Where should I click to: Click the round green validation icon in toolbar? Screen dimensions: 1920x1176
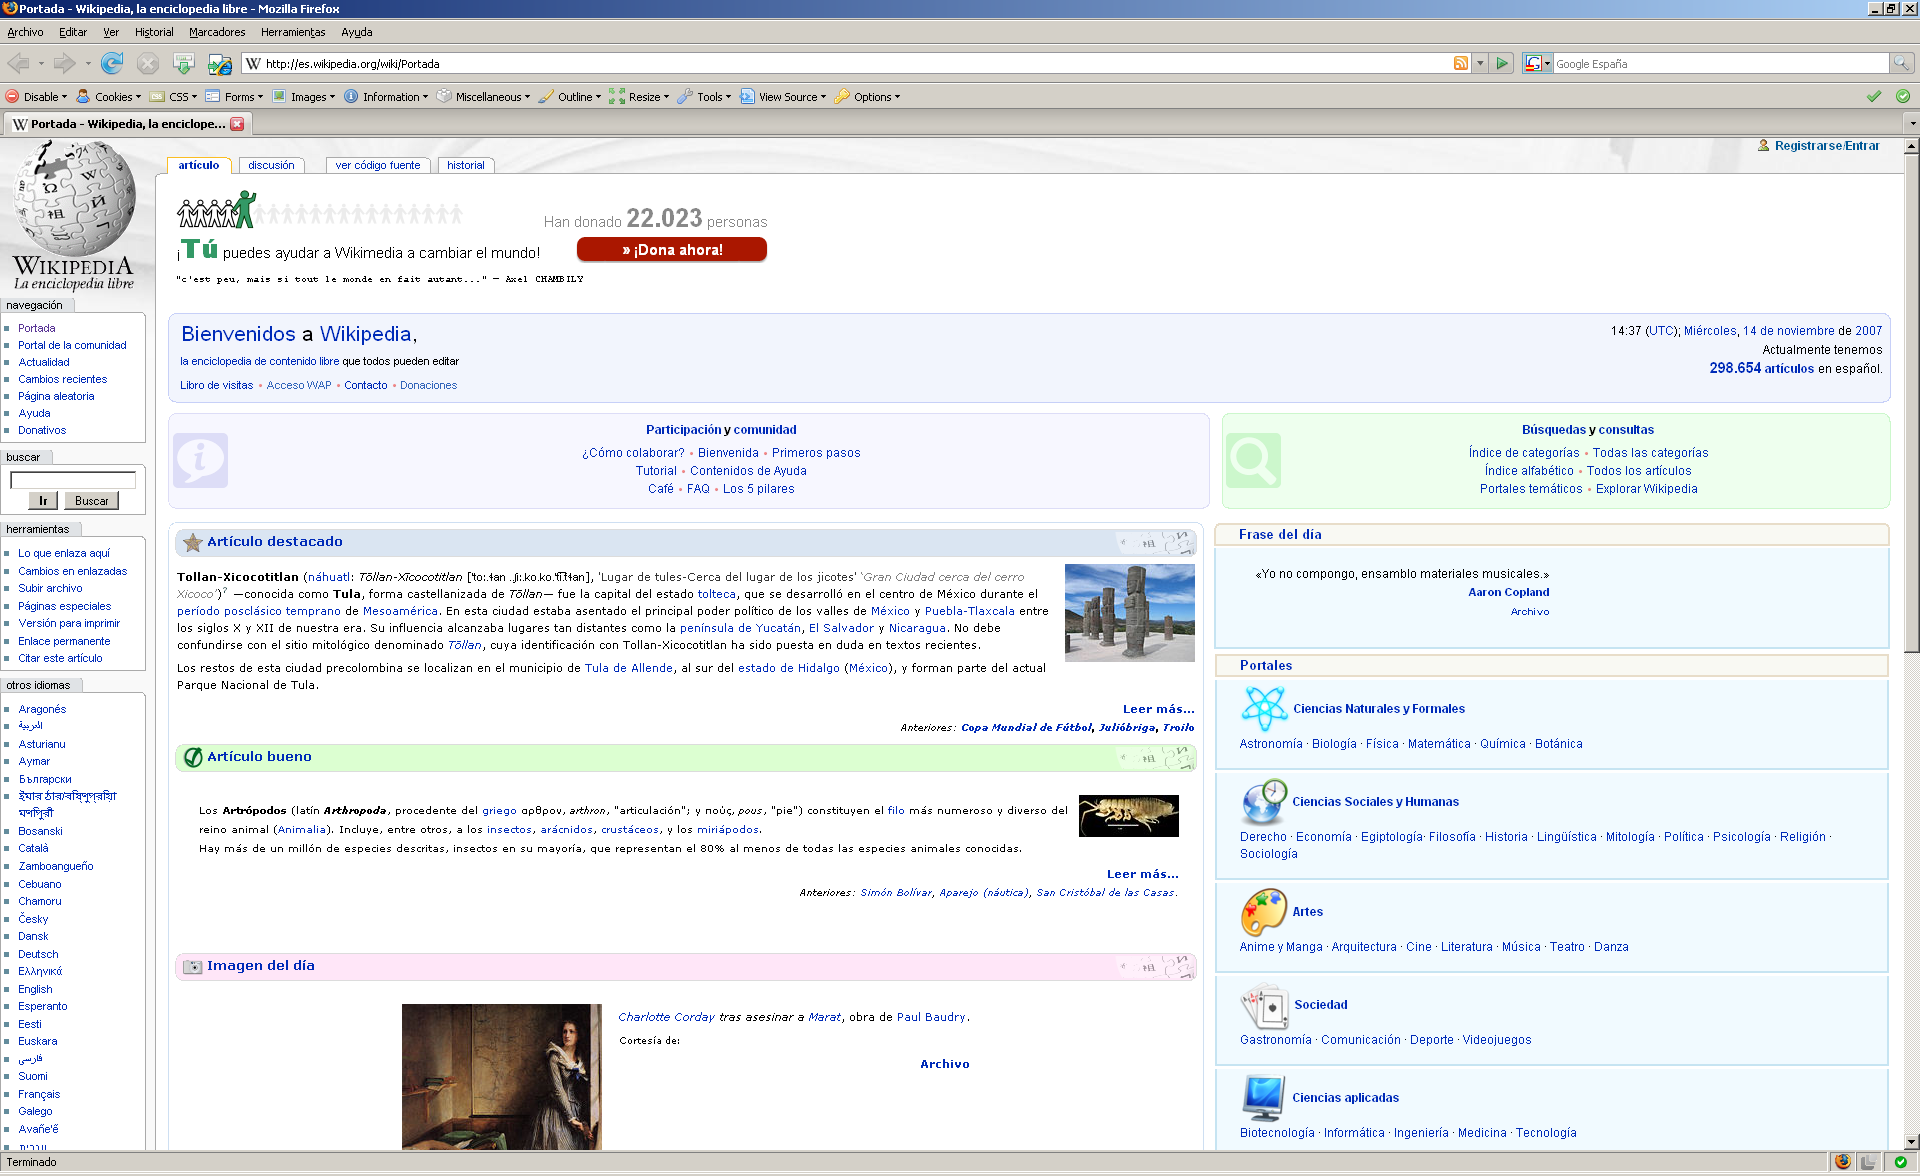click(x=1903, y=97)
